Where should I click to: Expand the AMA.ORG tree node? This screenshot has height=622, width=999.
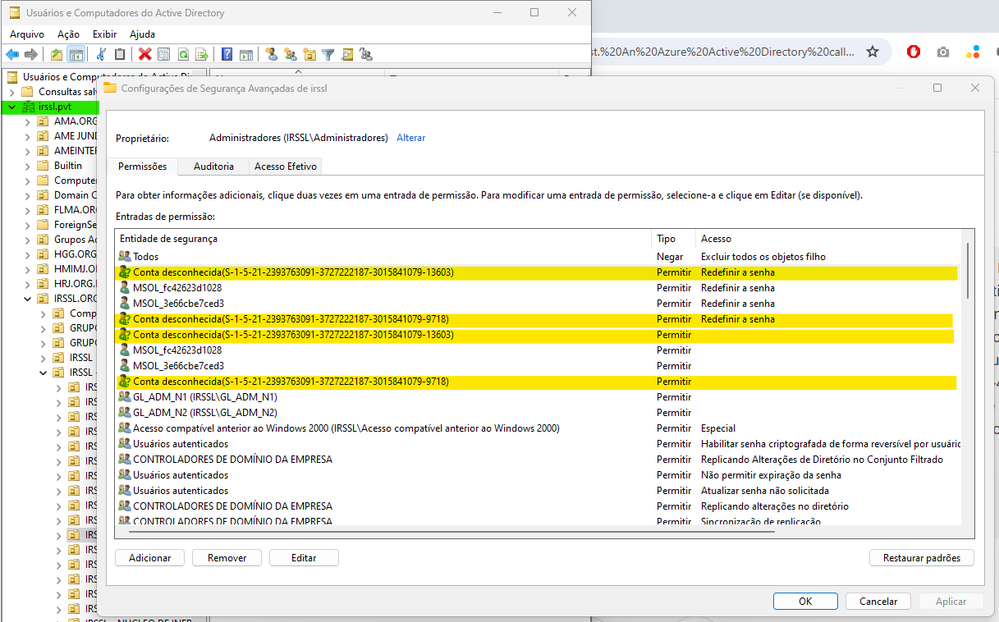point(27,122)
